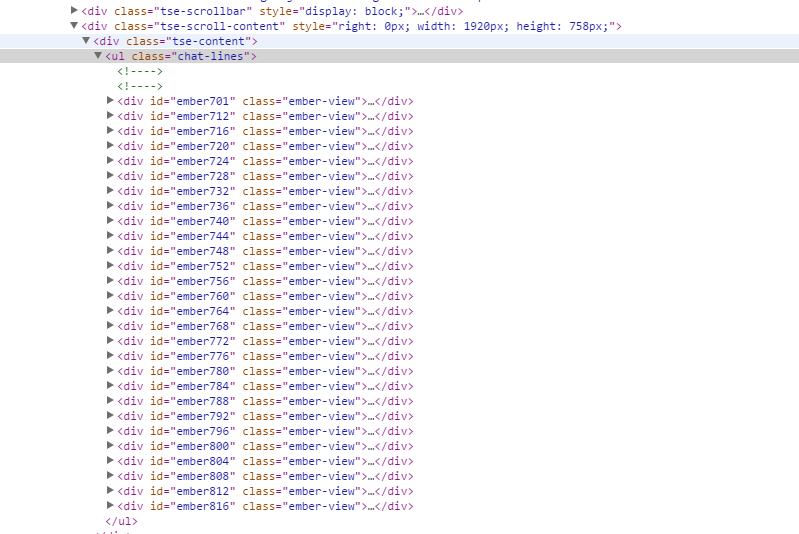This screenshot has width=799, height=534.
Task: Select the ember776 div row text
Action: [x=265, y=356]
